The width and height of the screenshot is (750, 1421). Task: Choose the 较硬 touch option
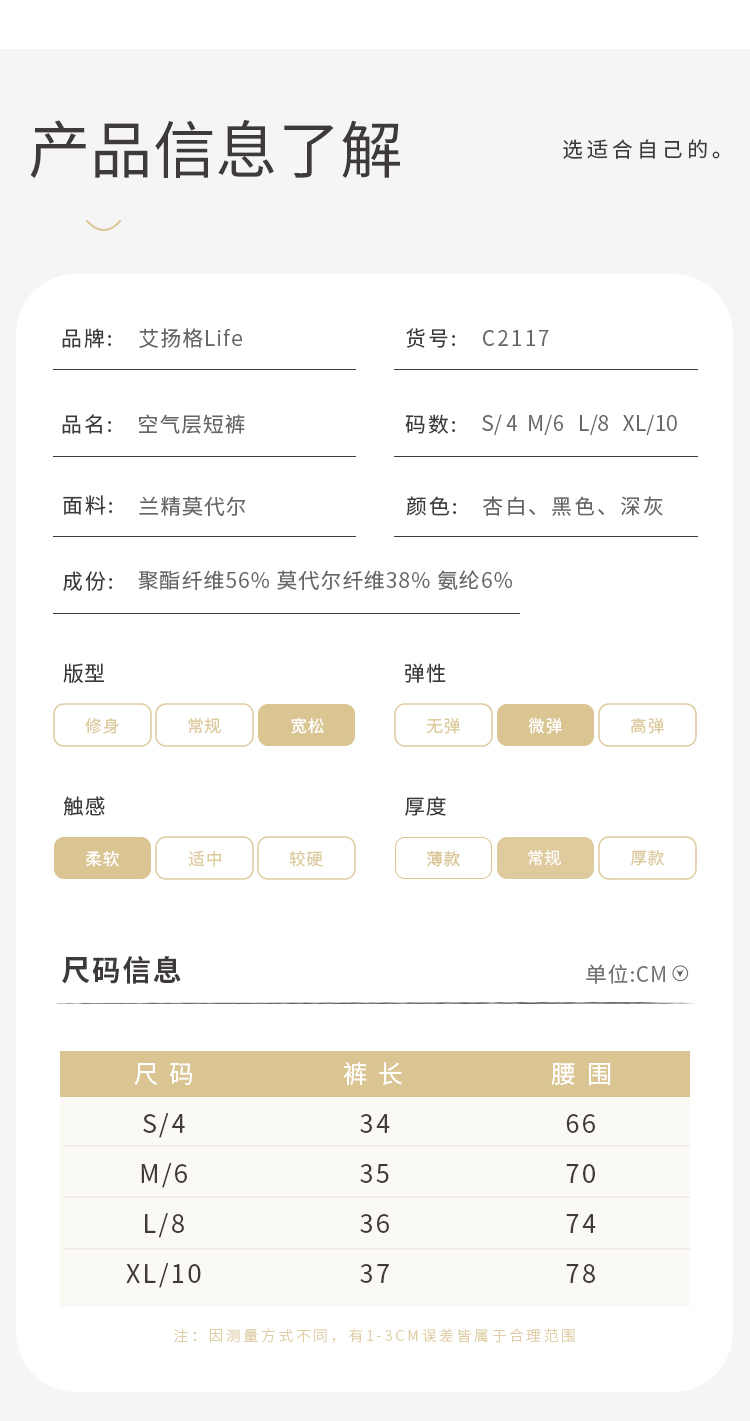coord(307,858)
